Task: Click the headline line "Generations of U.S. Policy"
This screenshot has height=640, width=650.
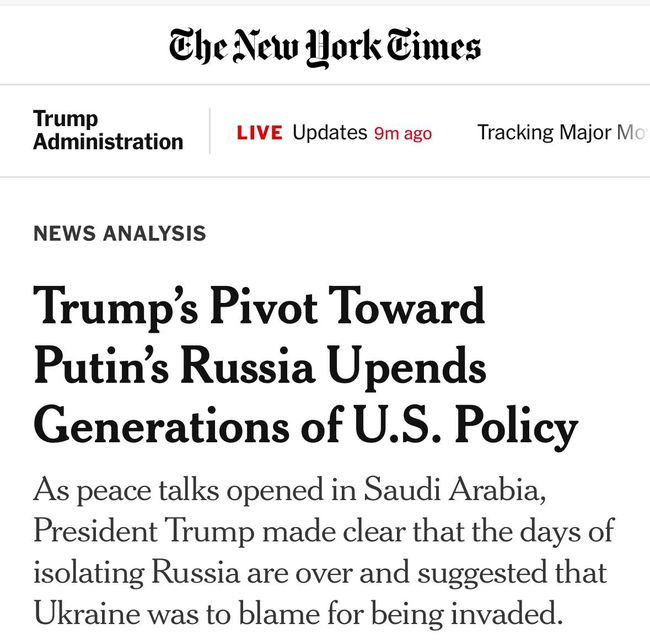Action: tap(306, 427)
